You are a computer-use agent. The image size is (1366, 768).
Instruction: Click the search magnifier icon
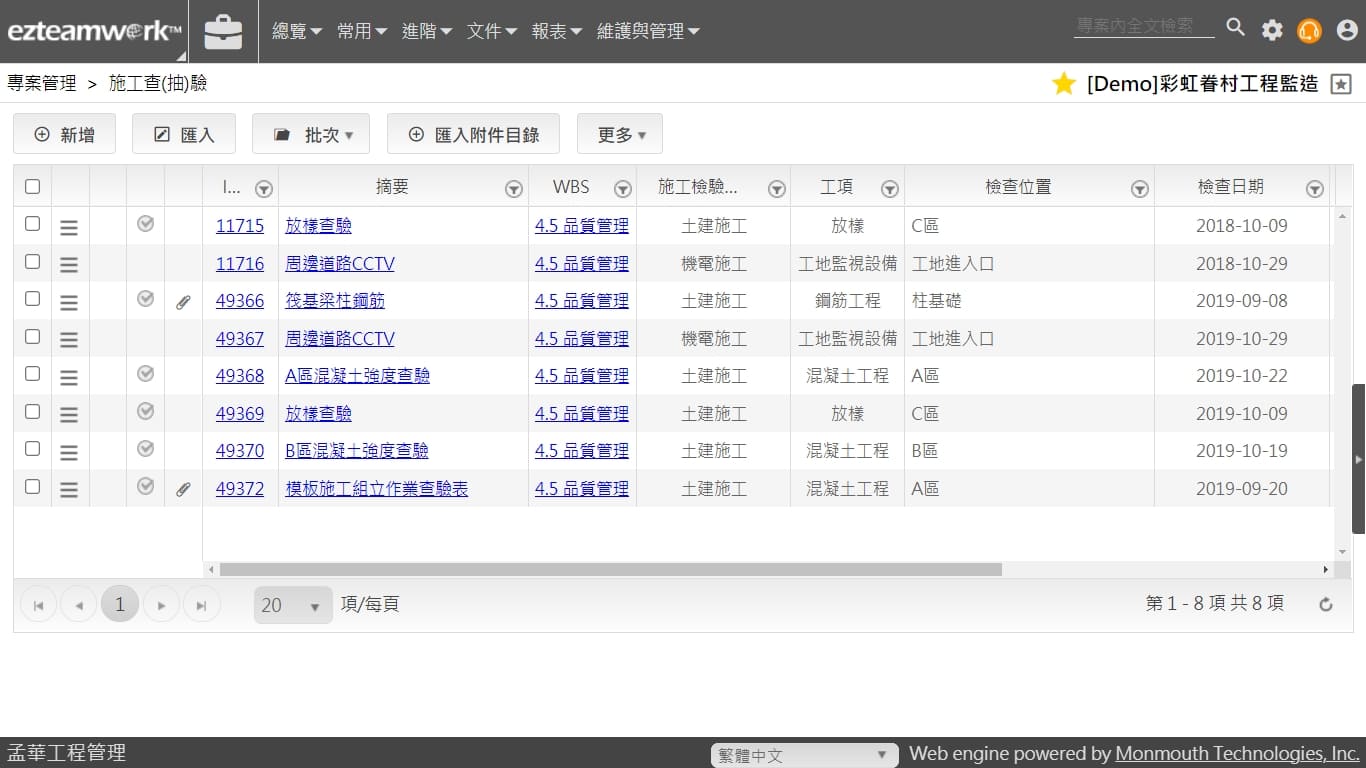[x=1236, y=28]
